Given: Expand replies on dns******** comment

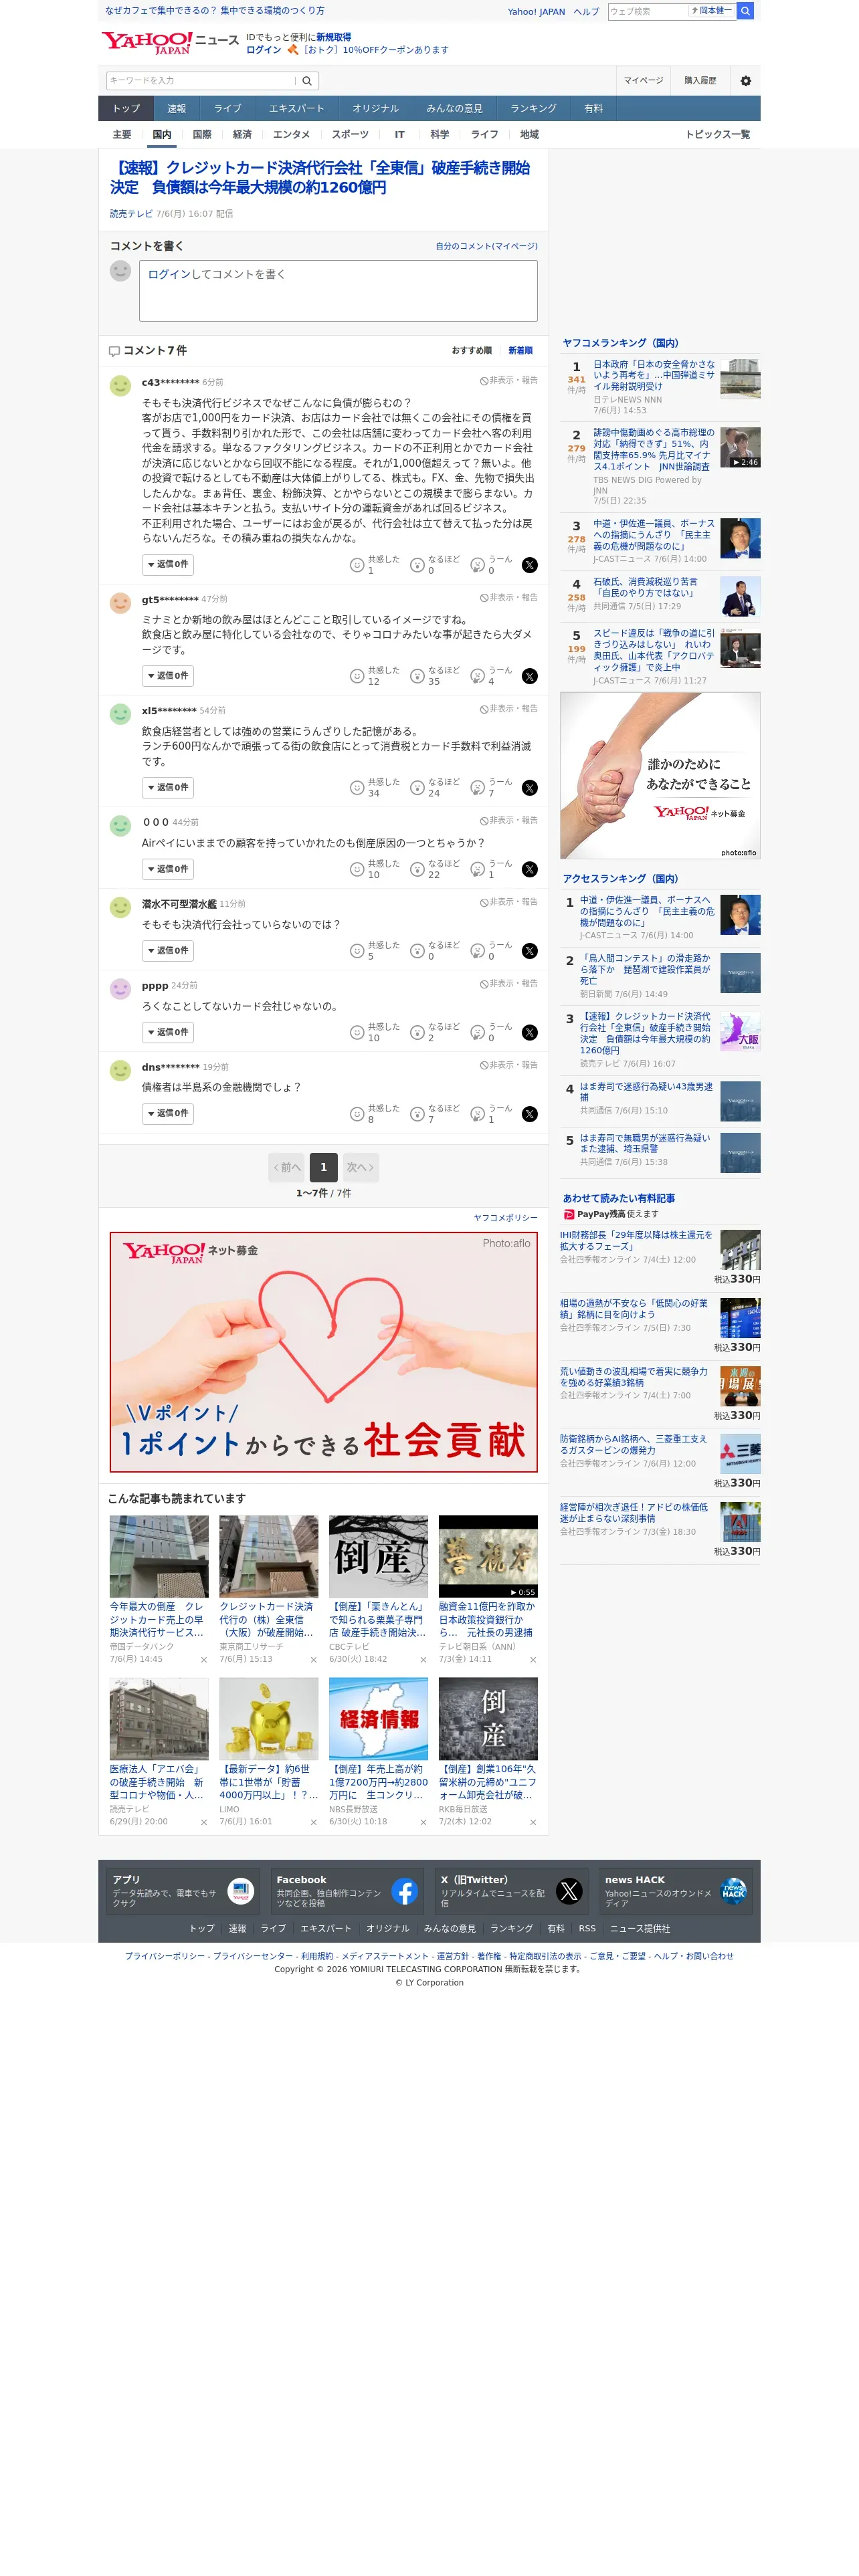Looking at the screenshot, I should tap(168, 1114).
